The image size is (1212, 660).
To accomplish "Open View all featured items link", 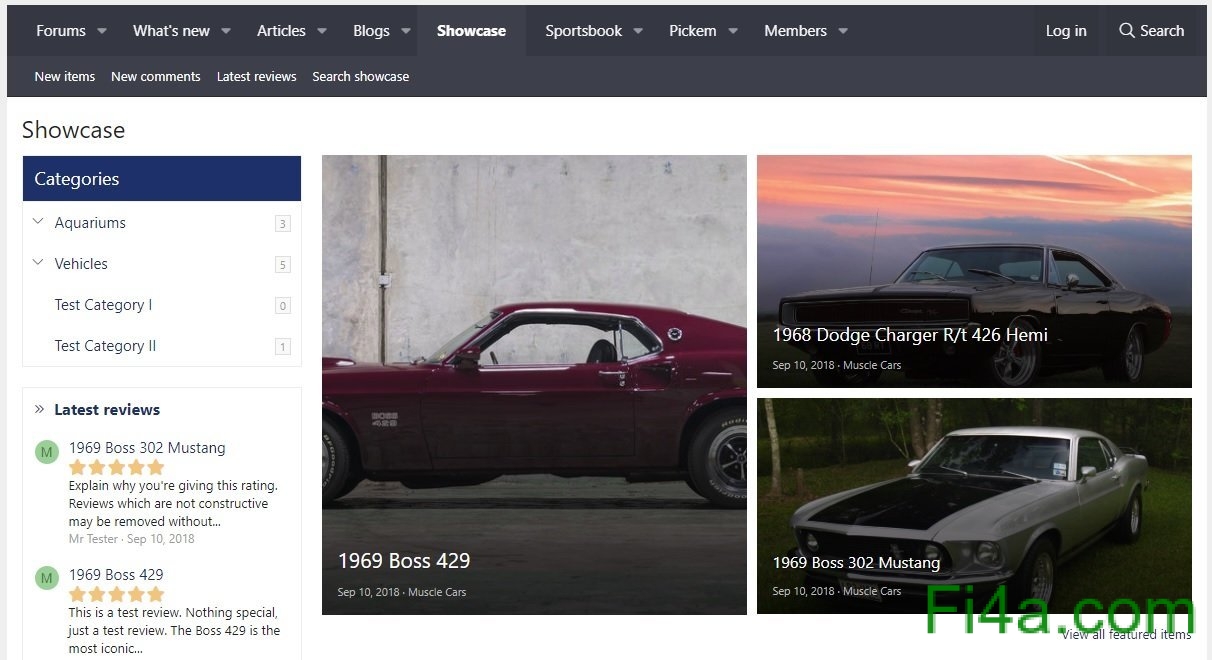I will coord(1126,634).
